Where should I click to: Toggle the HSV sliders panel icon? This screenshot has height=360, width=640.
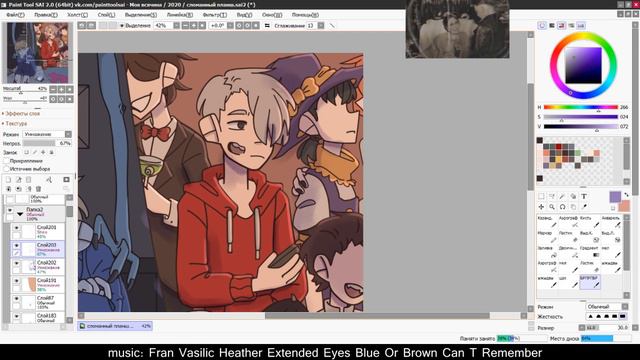point(562,26)
